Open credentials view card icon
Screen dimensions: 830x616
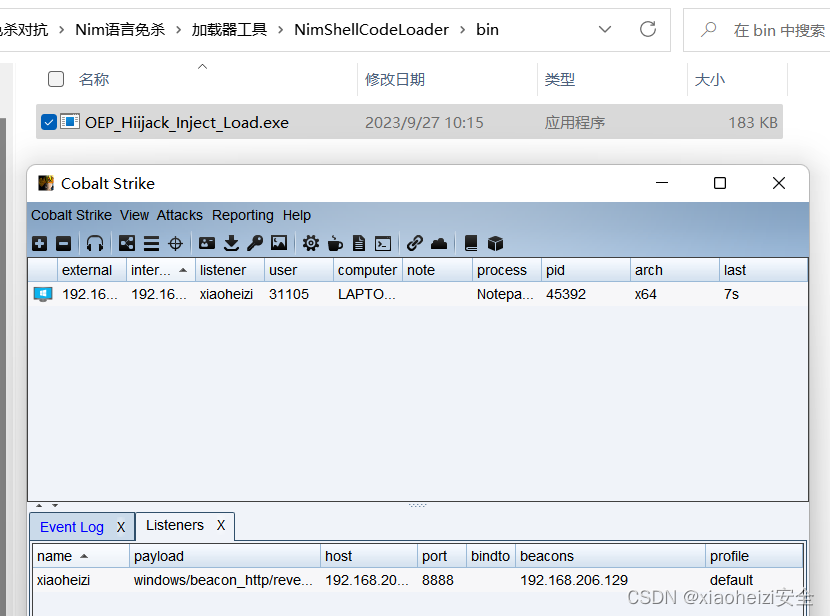(207, 243)
